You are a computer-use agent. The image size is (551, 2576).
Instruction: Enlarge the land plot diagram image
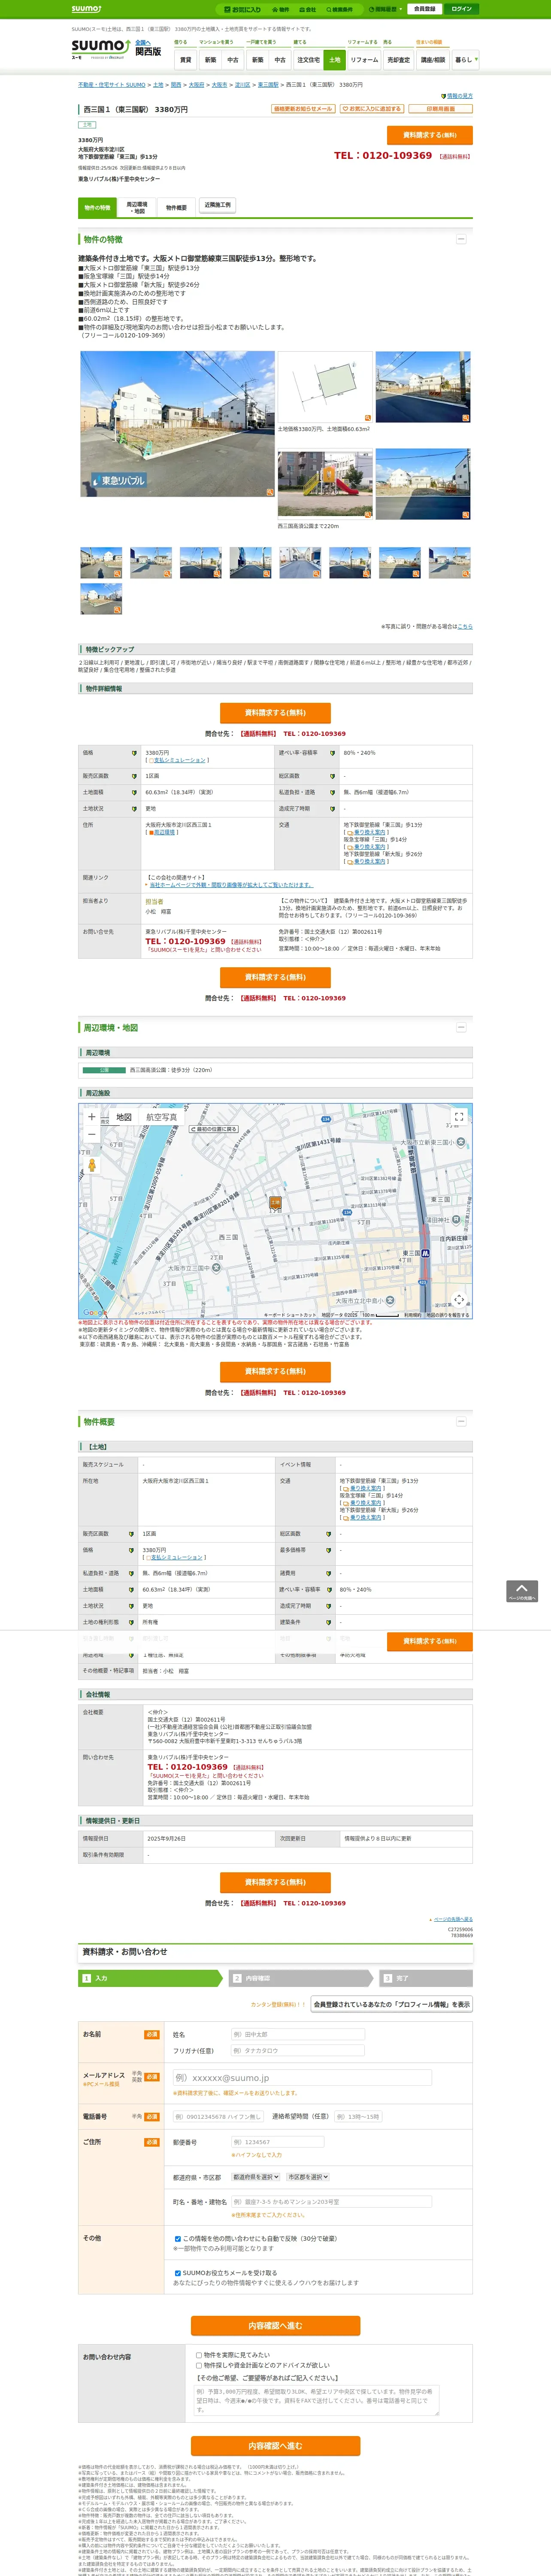tap(325, 387)
